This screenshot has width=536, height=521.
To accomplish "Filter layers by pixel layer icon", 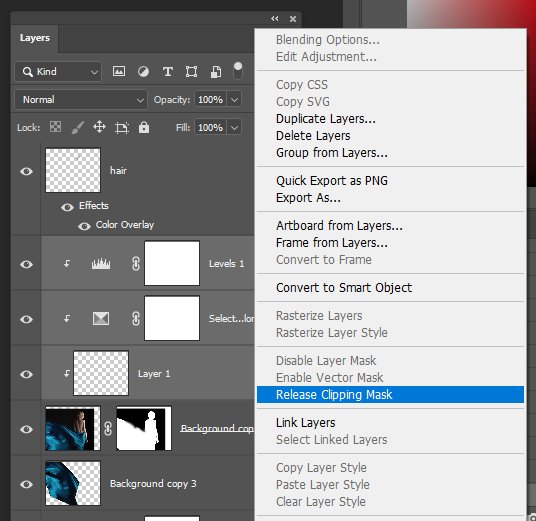I will tap(119, 71).
